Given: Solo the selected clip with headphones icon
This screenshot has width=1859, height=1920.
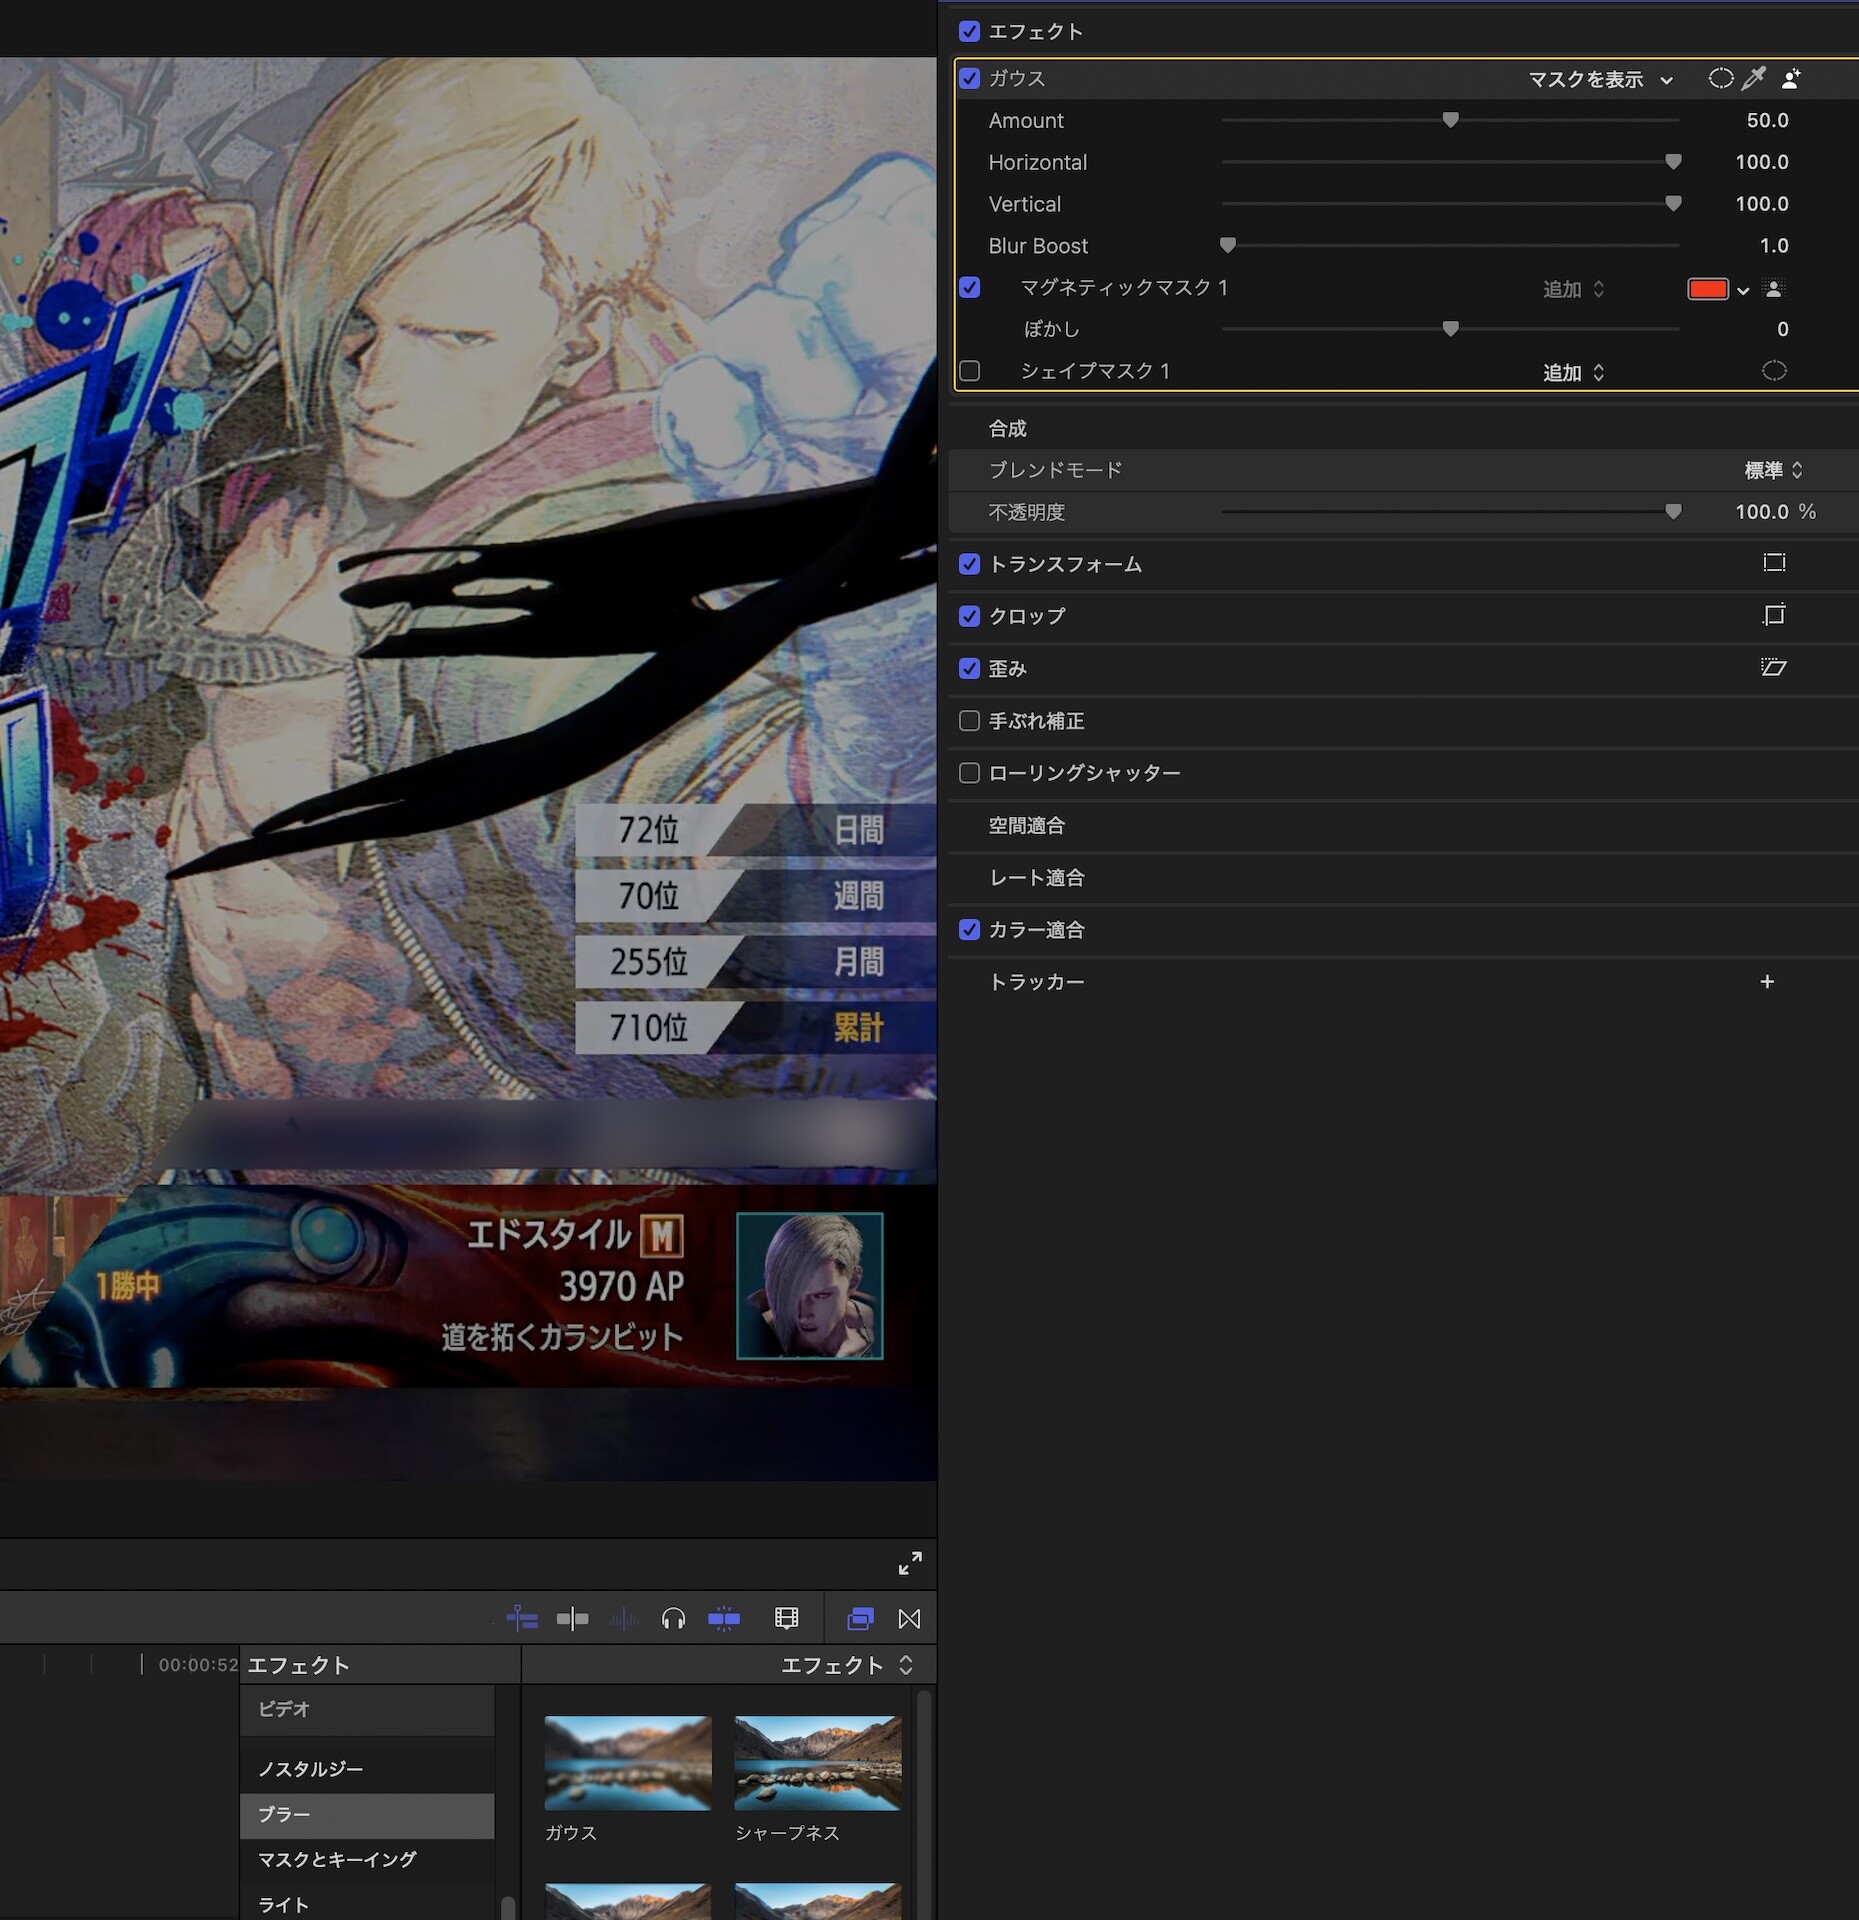Looking at the screenshot, I should (x=674, y=1618).
